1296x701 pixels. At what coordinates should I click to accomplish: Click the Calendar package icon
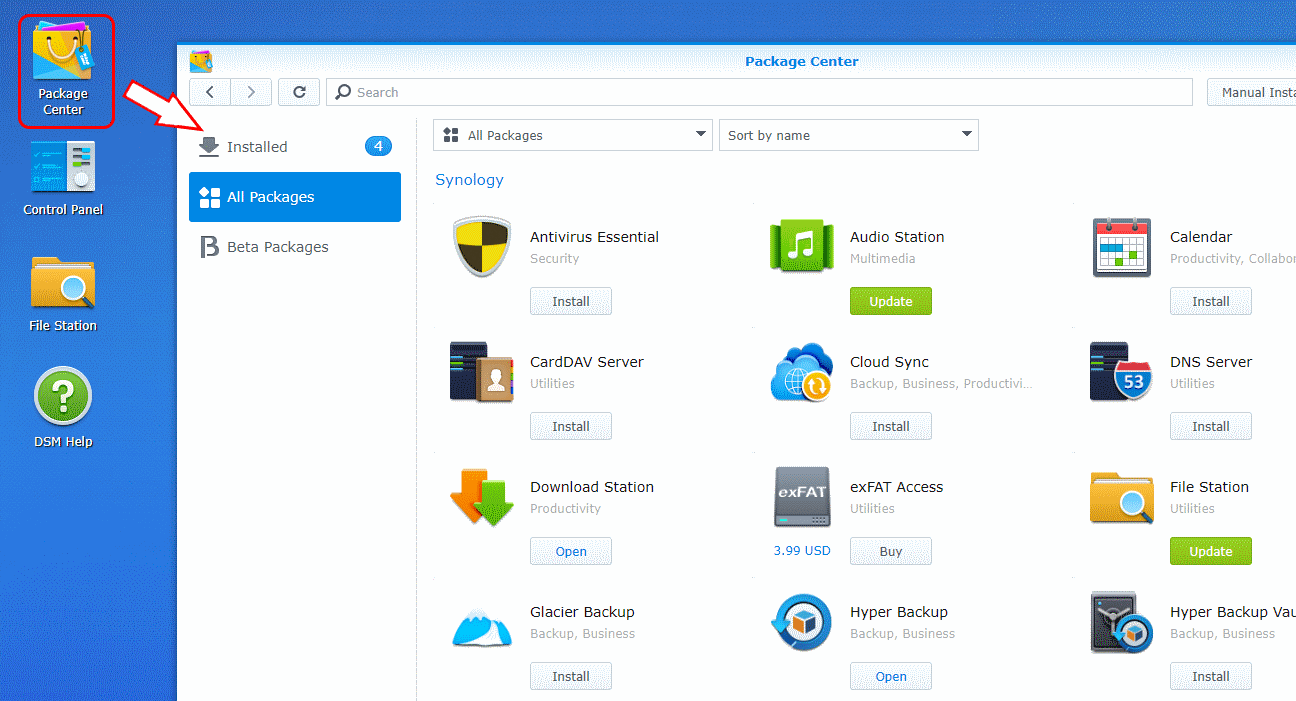tap(1122, 247)
